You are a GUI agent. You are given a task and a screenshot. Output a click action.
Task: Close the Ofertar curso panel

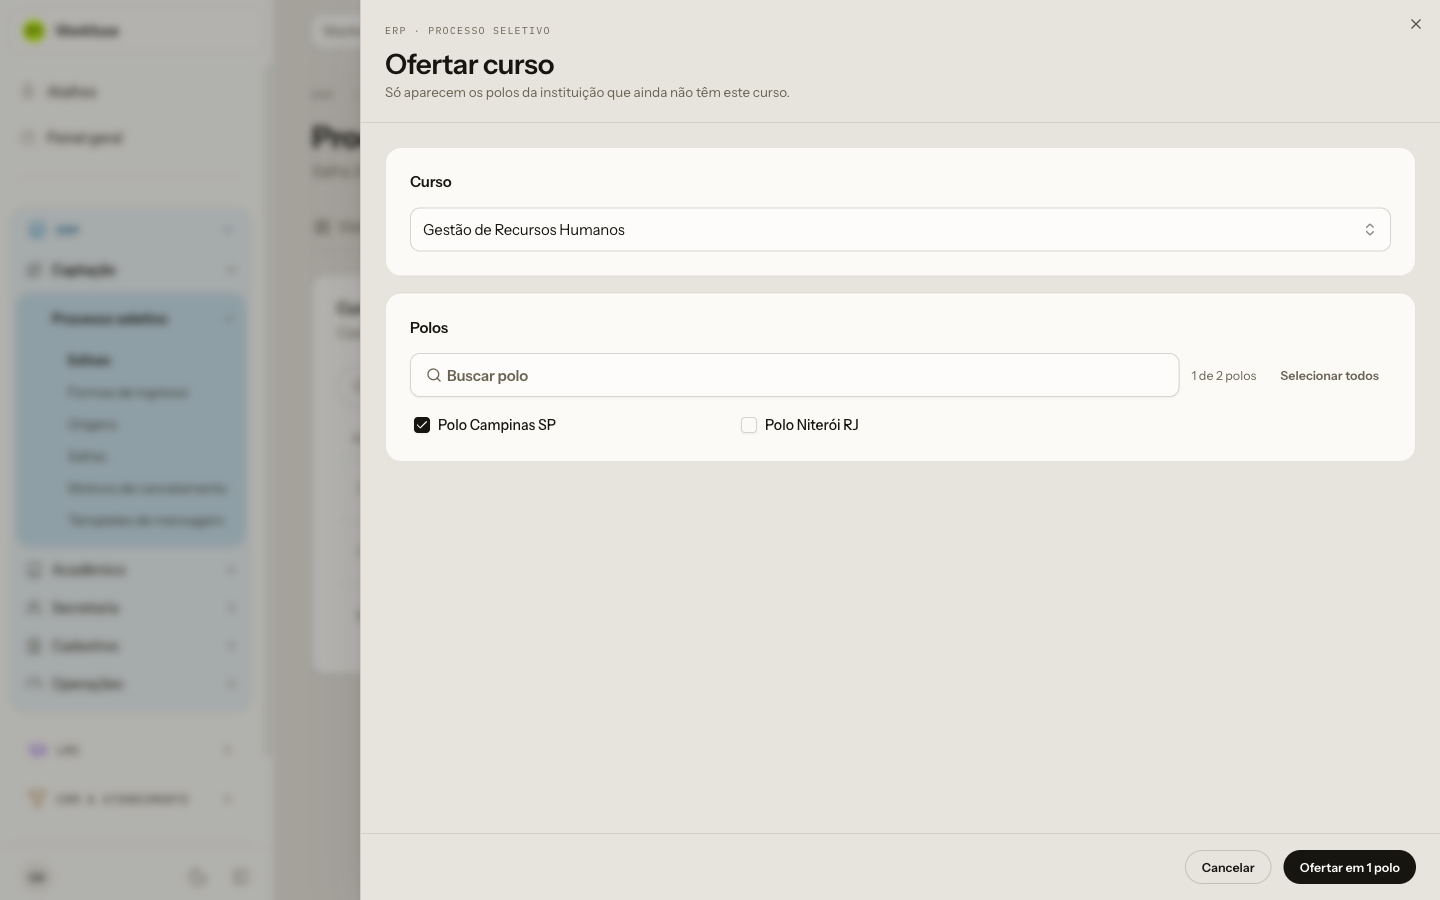click(1415, 24)
